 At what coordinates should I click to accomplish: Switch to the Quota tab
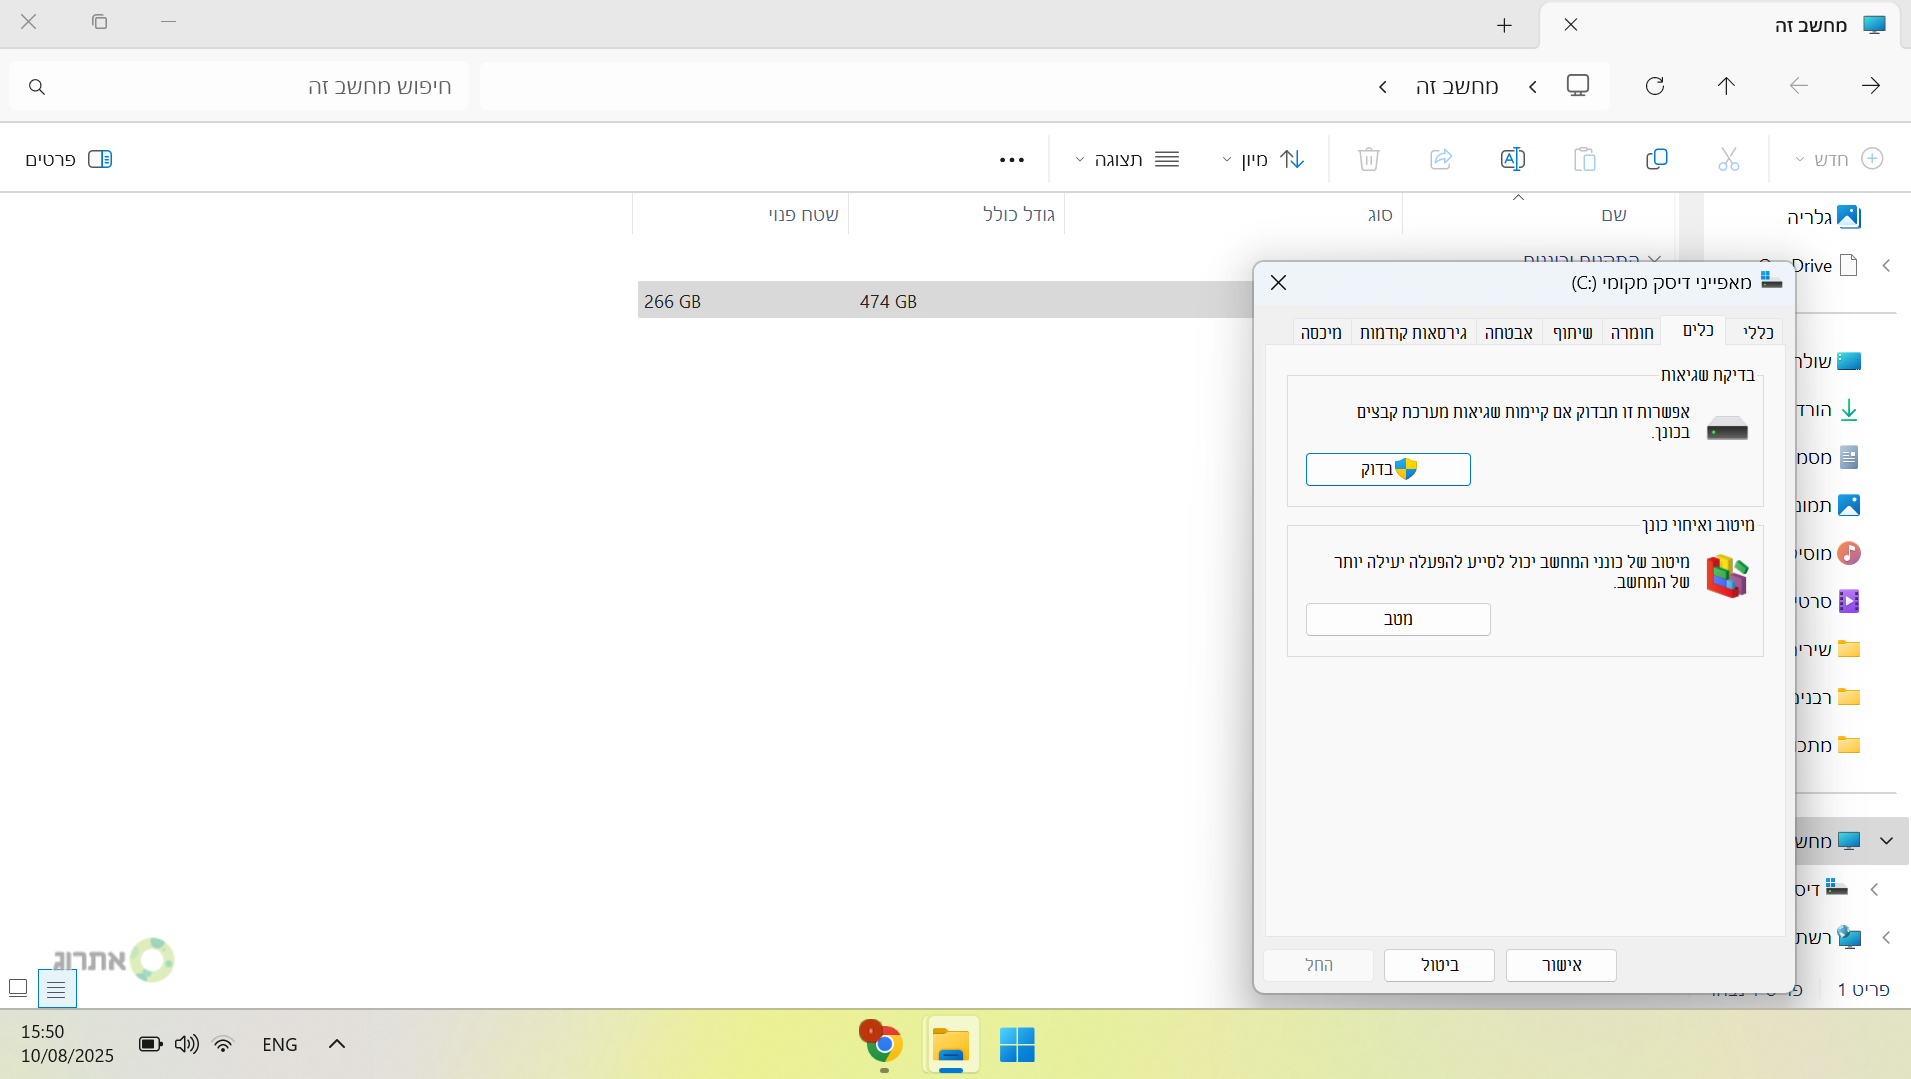click(1321, 333)
